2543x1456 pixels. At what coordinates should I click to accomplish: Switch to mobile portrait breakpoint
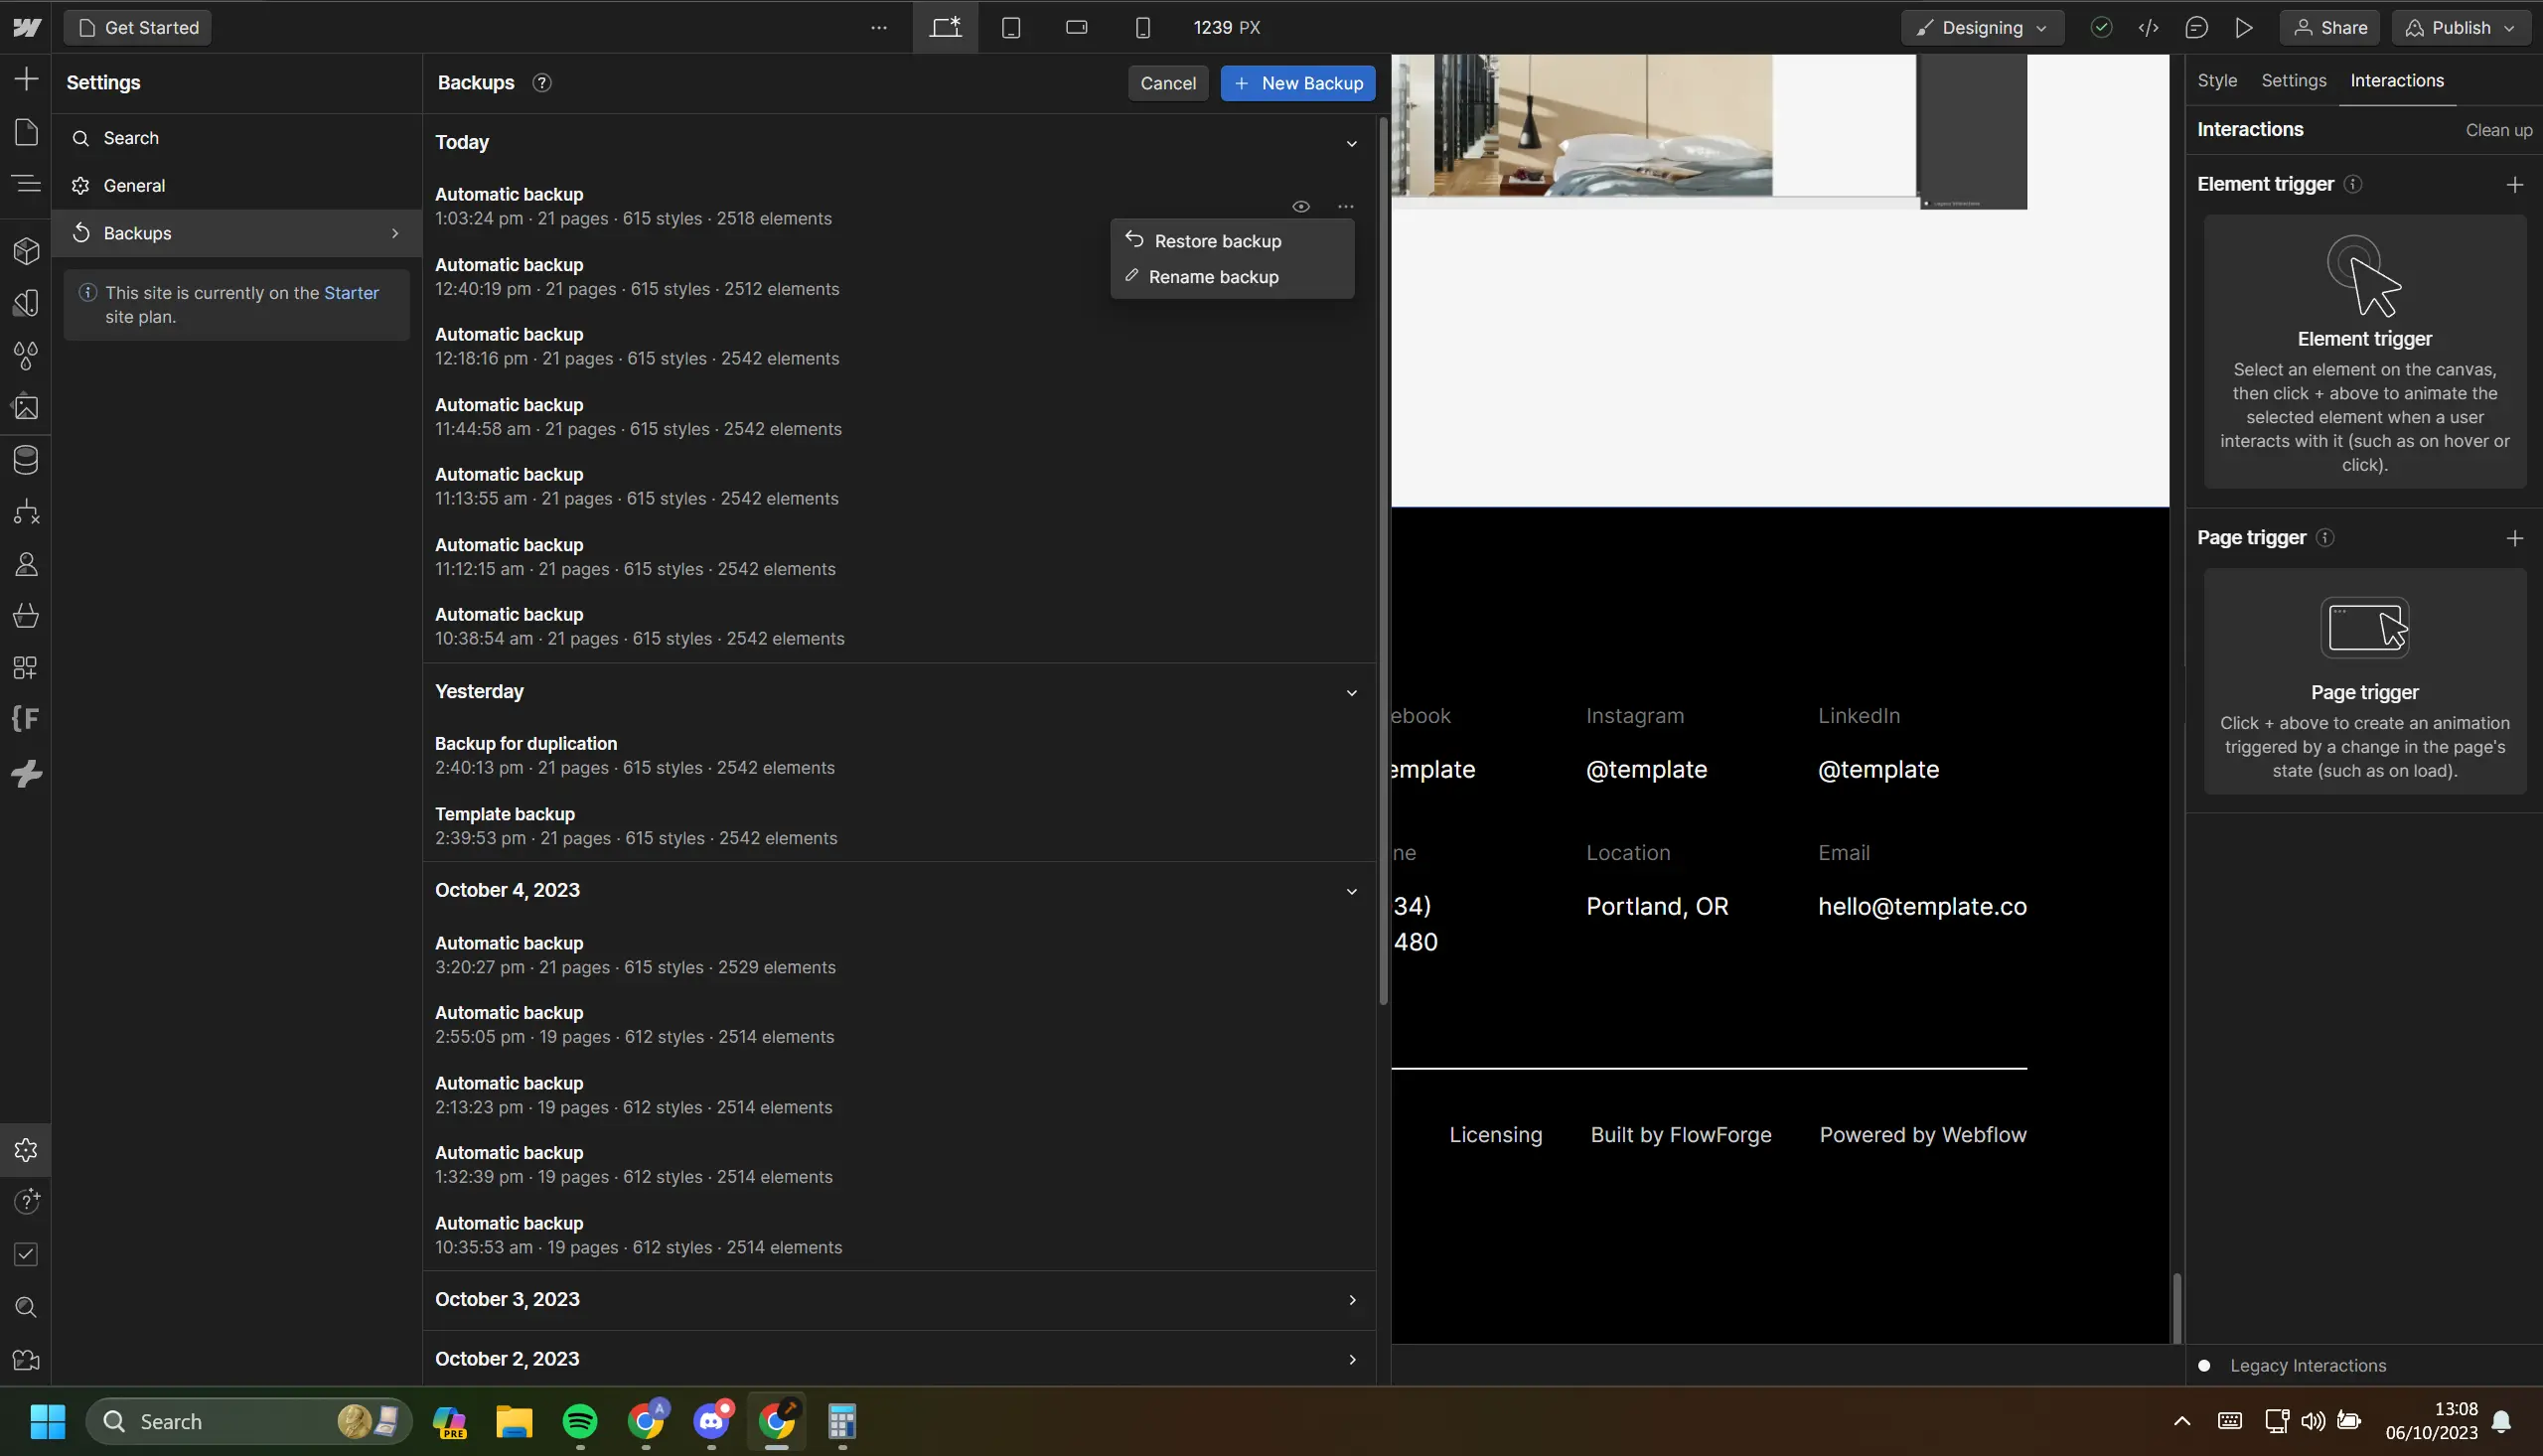(1143, 27)
